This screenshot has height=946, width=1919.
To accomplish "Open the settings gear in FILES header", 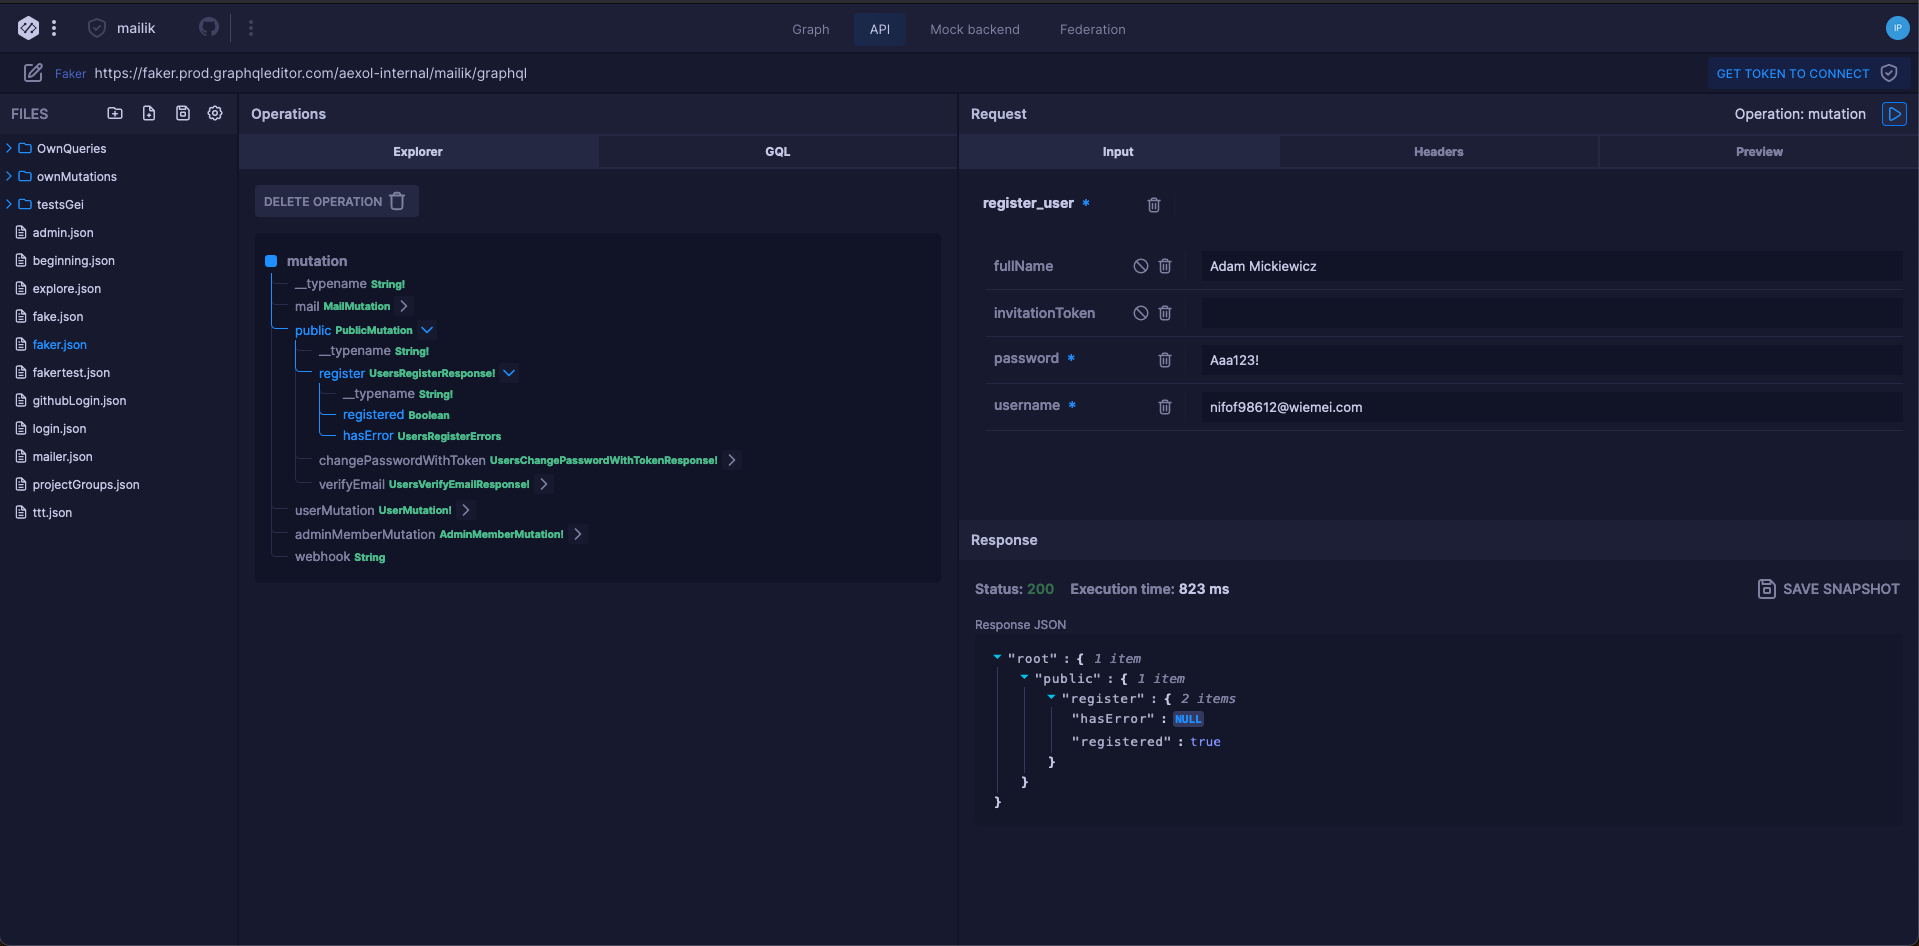I will click(x=215, y=113).
